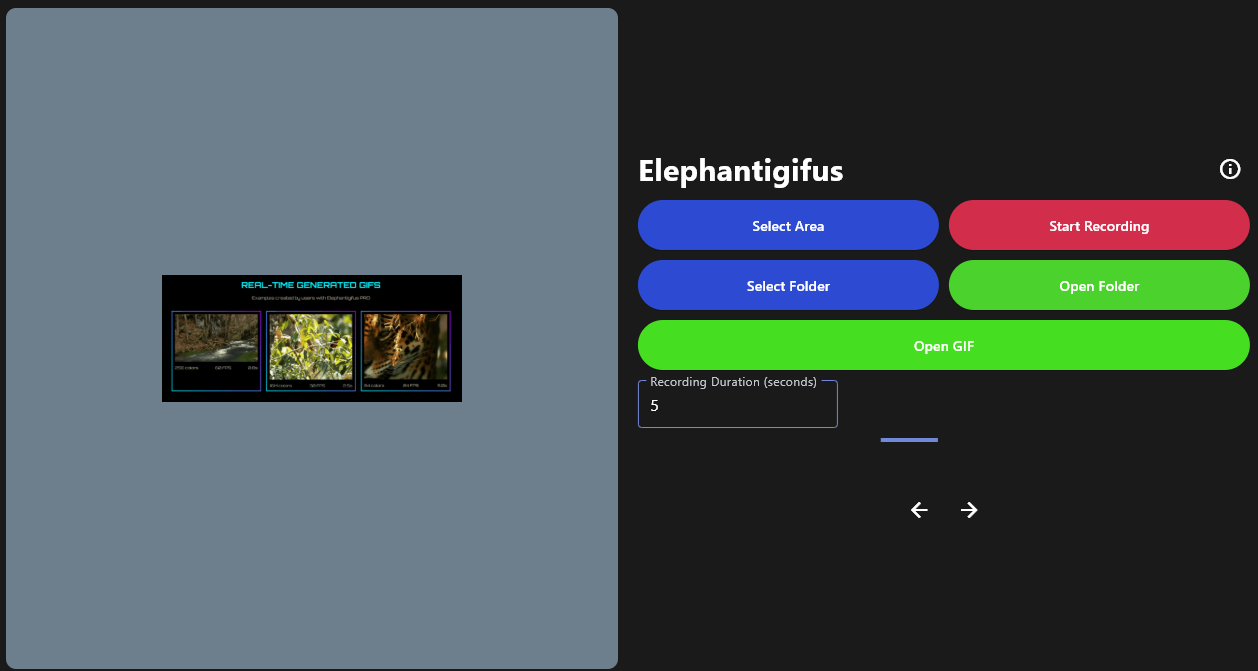The width and height of the screenshot is (1258, 671).
Task: Click the river example frame in preview
Action: click(x=216, y=351)
